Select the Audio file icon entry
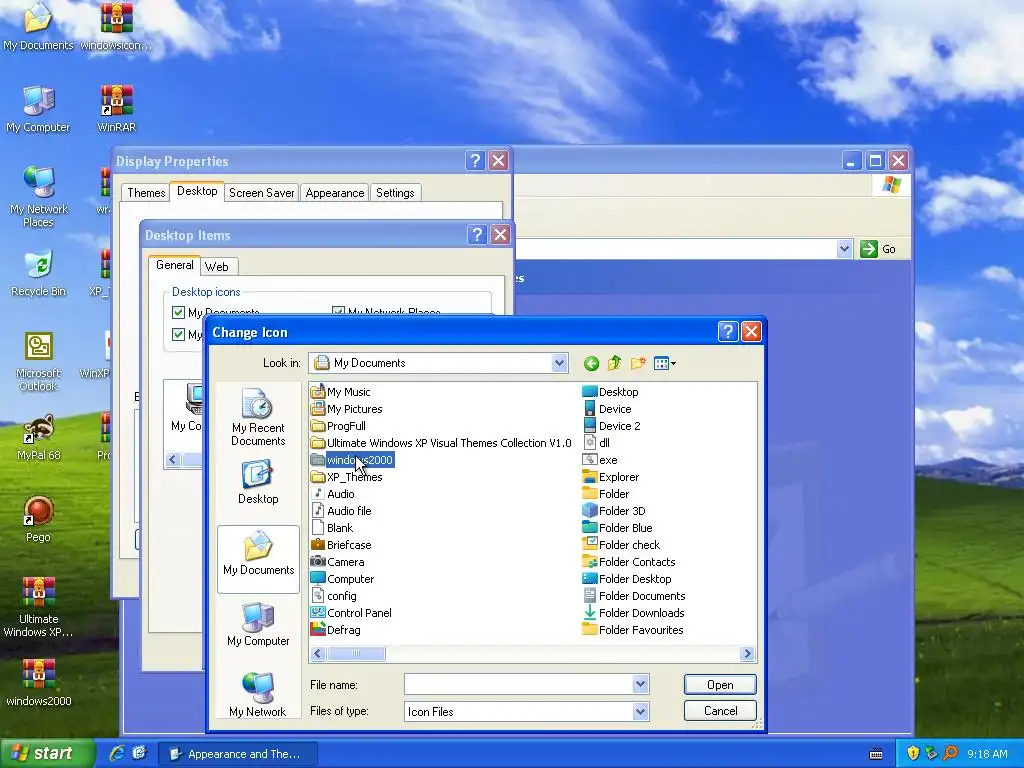Image resolution: width=1024 pixels, height=768 pixels. click(341, 511)
